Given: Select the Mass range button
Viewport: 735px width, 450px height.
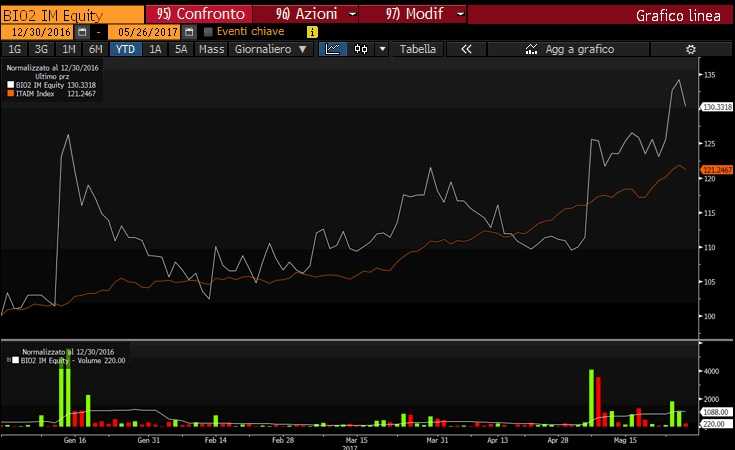Looking at the screenshot, I should 211,49.
